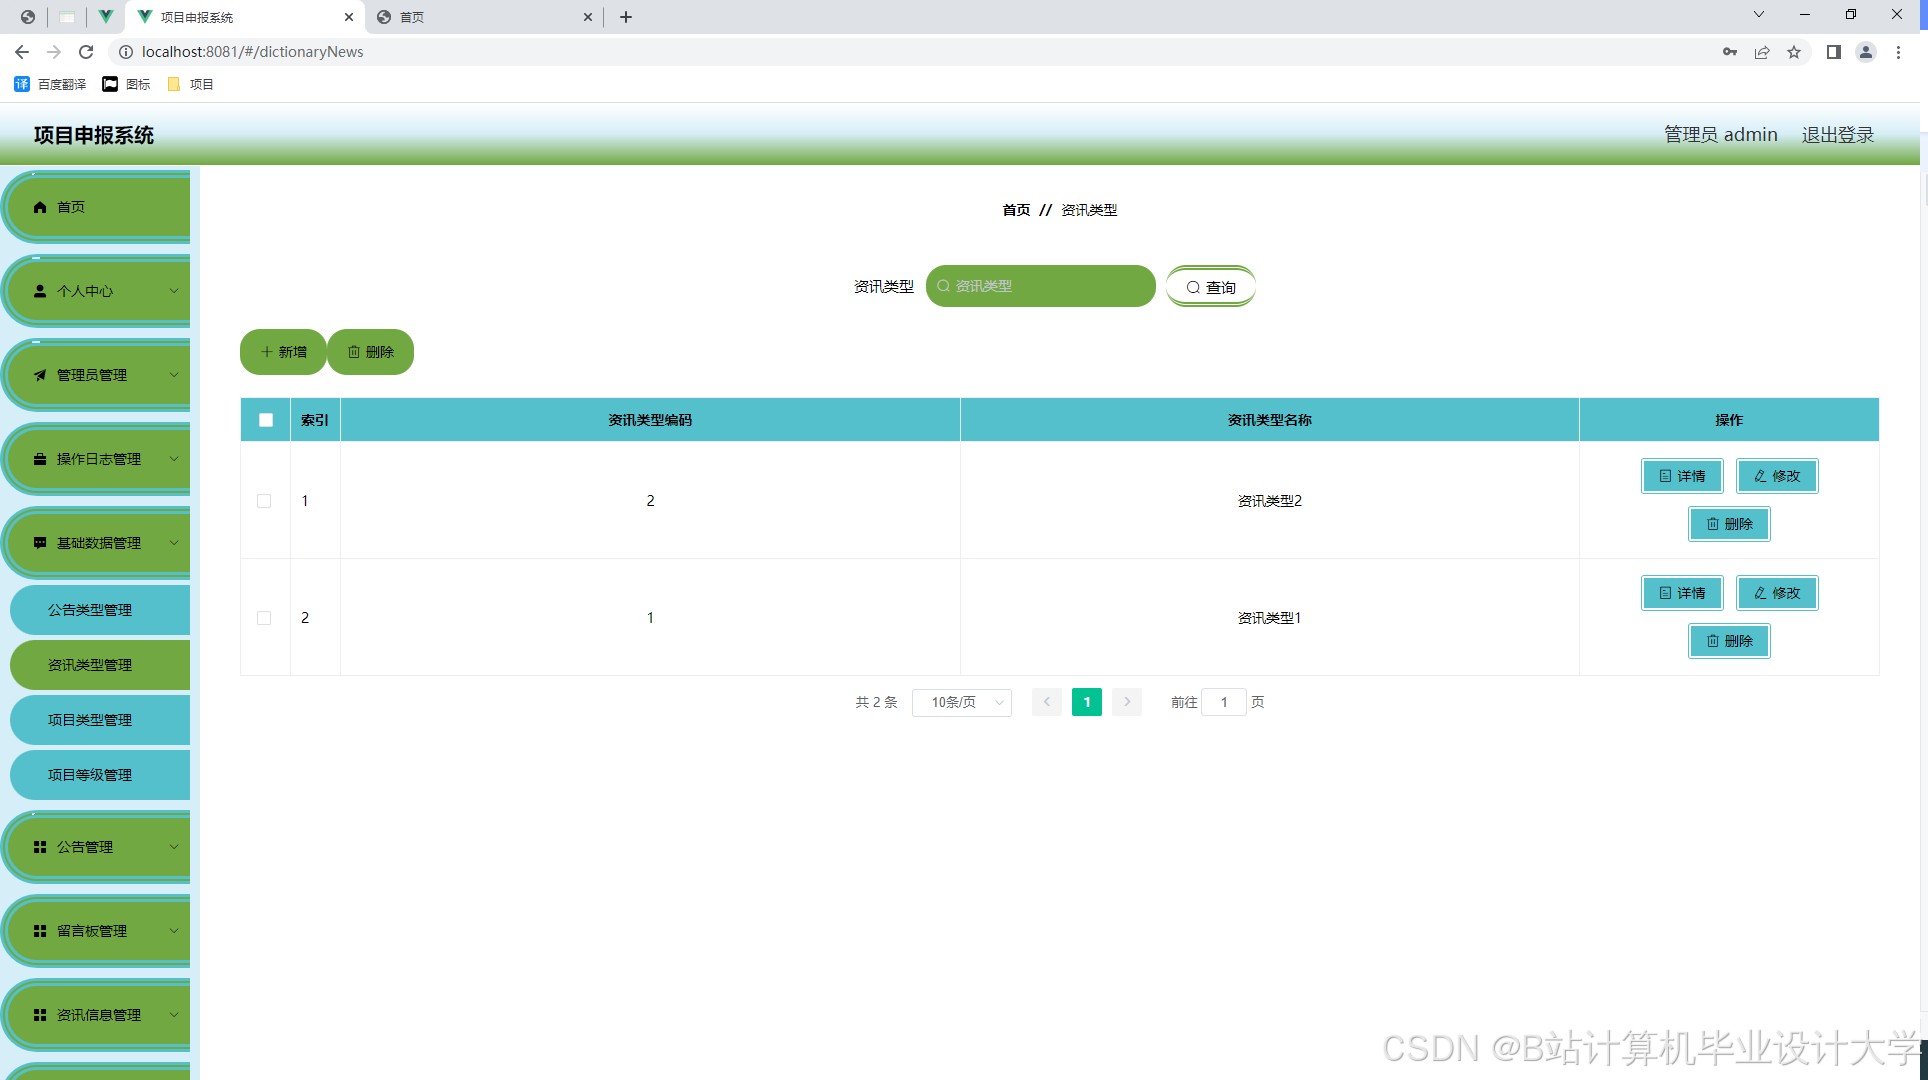Expand the 资讯信息管理 menu chevron
Image resolution: width=1928 pixels, height=1080 pixels.
click(x=174, y=1015)
